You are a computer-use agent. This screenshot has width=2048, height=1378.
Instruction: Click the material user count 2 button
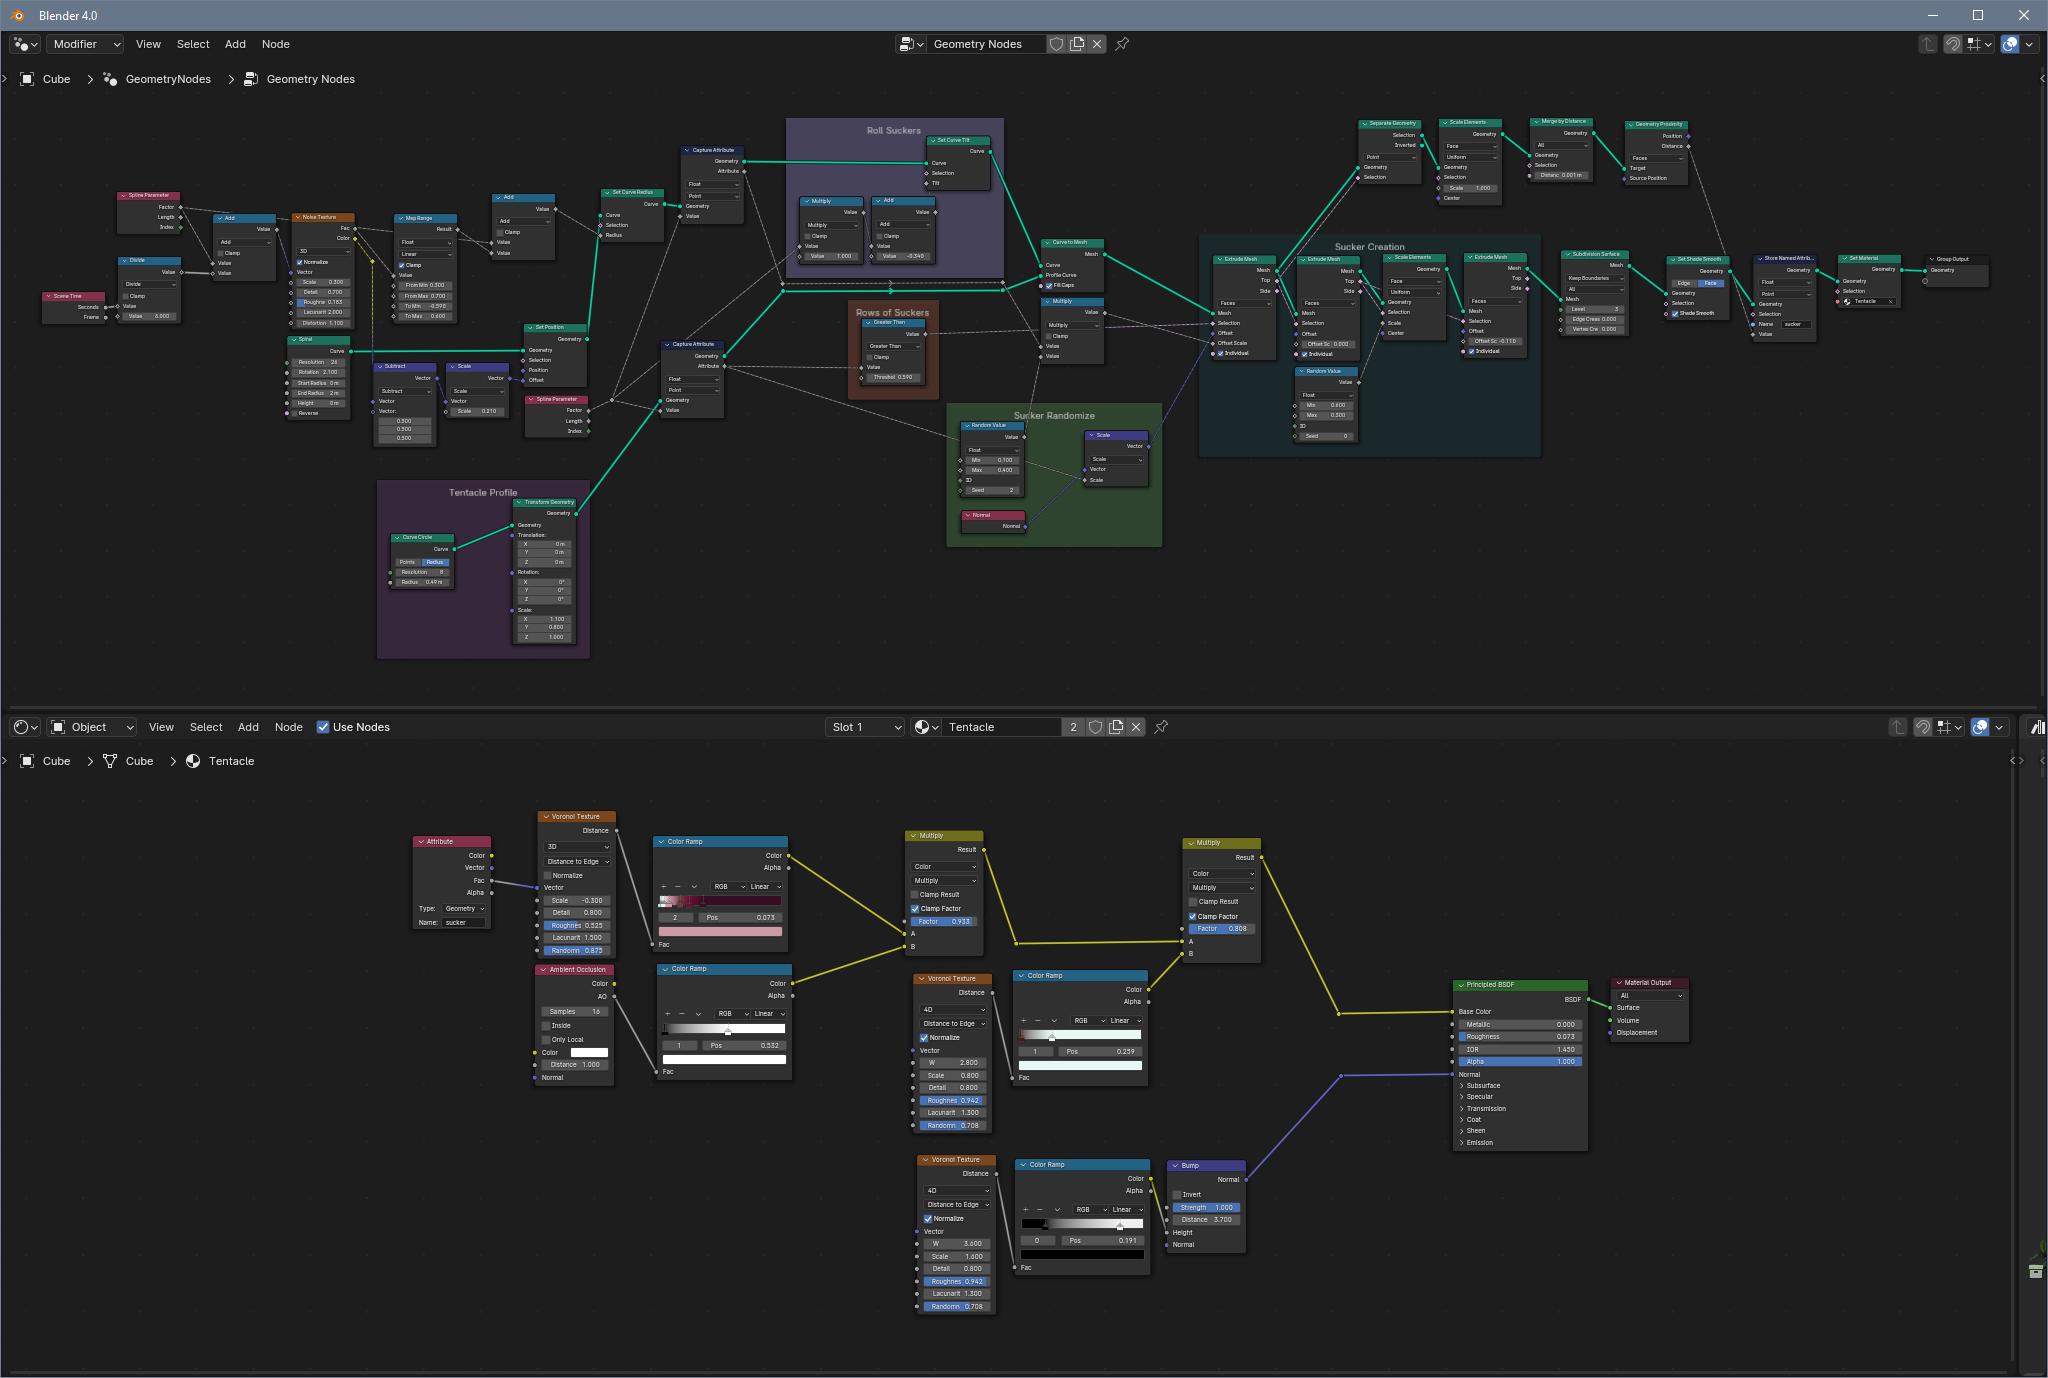point(1073,727)
